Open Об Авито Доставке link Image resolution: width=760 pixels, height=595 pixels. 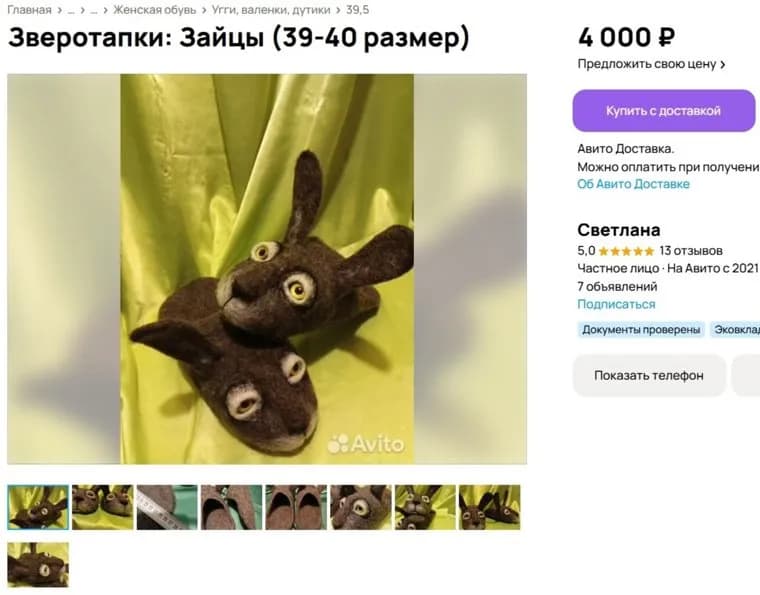click(633, 184)
